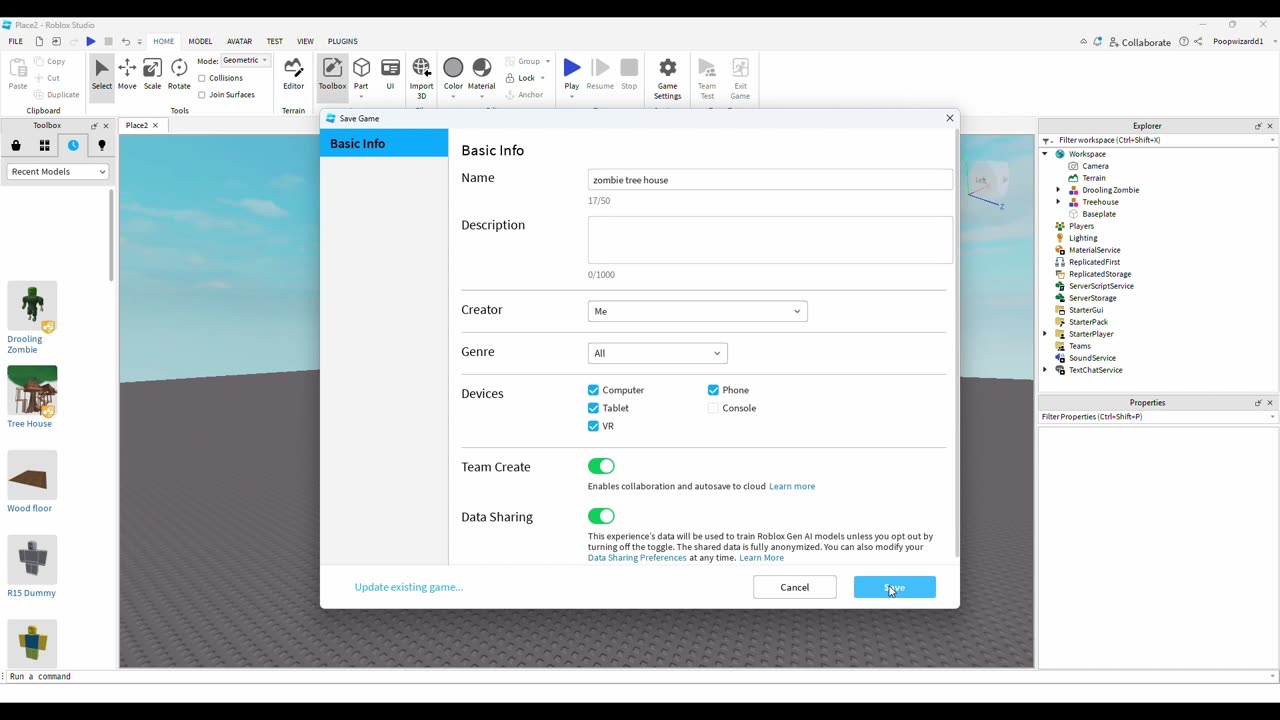Open the UI ribbon tool
The image size is (1280, 720).
[390, 74]
